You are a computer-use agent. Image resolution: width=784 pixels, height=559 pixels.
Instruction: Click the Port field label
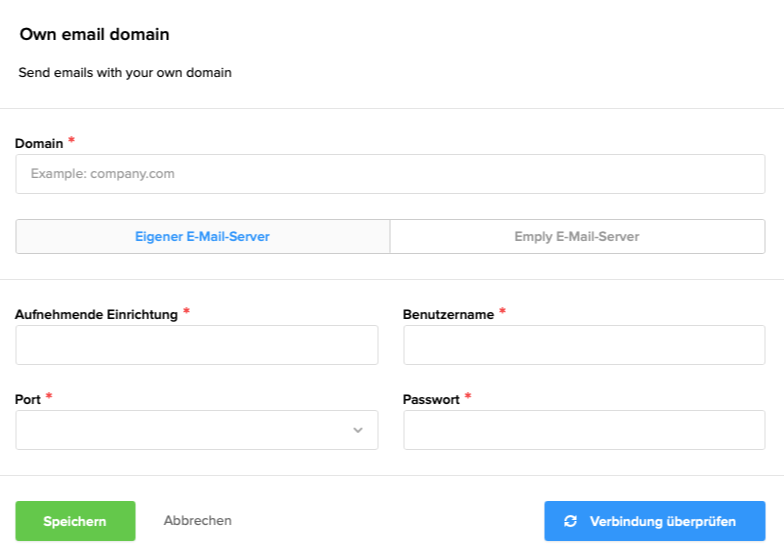tap(28, 399)
